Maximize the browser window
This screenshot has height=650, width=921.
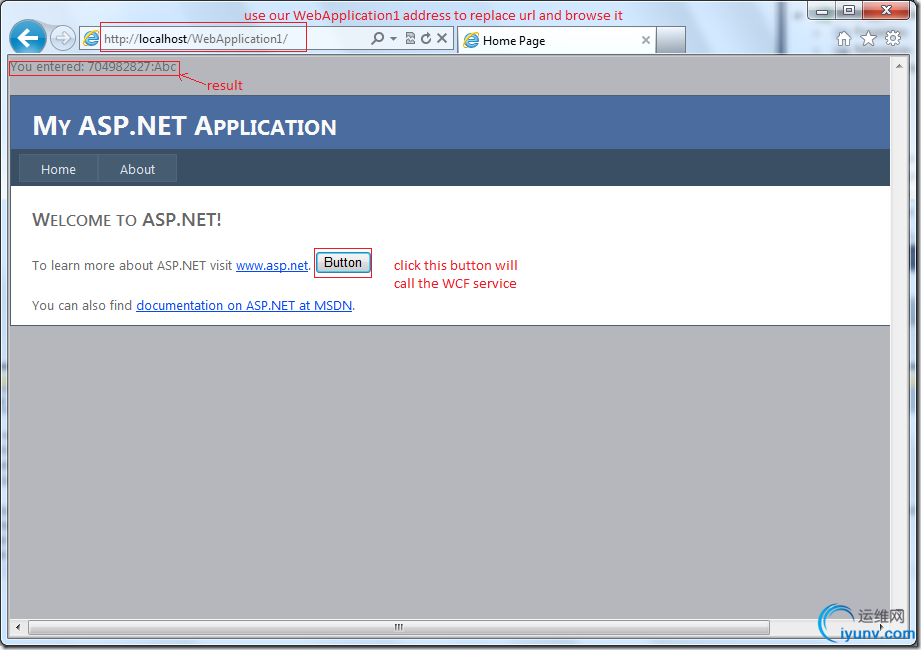(848, 10)
